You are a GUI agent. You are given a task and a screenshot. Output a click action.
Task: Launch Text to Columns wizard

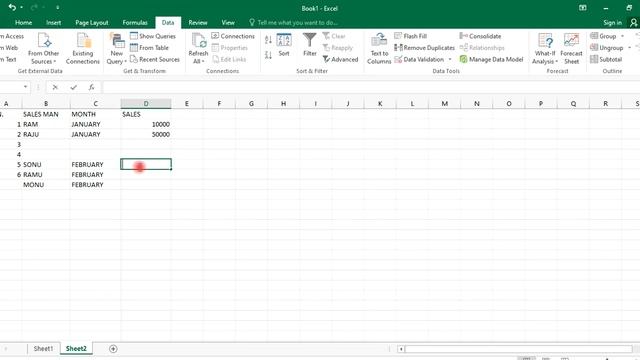(379, 49)
